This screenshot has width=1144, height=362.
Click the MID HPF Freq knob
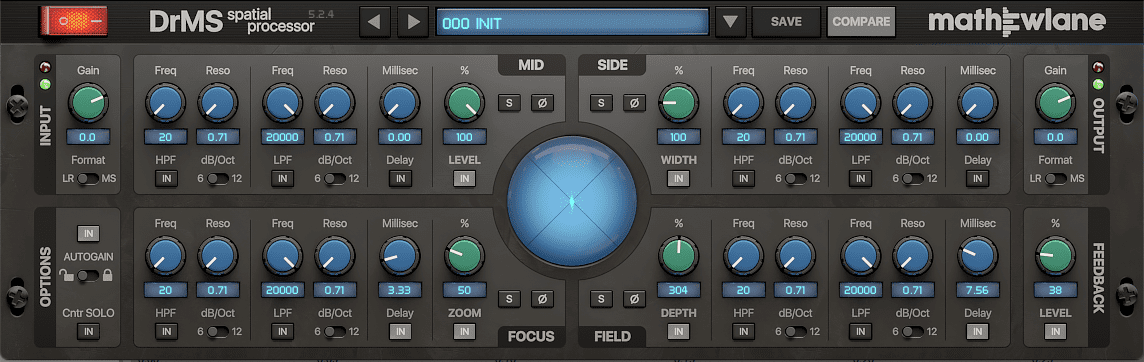coord(166,103)
